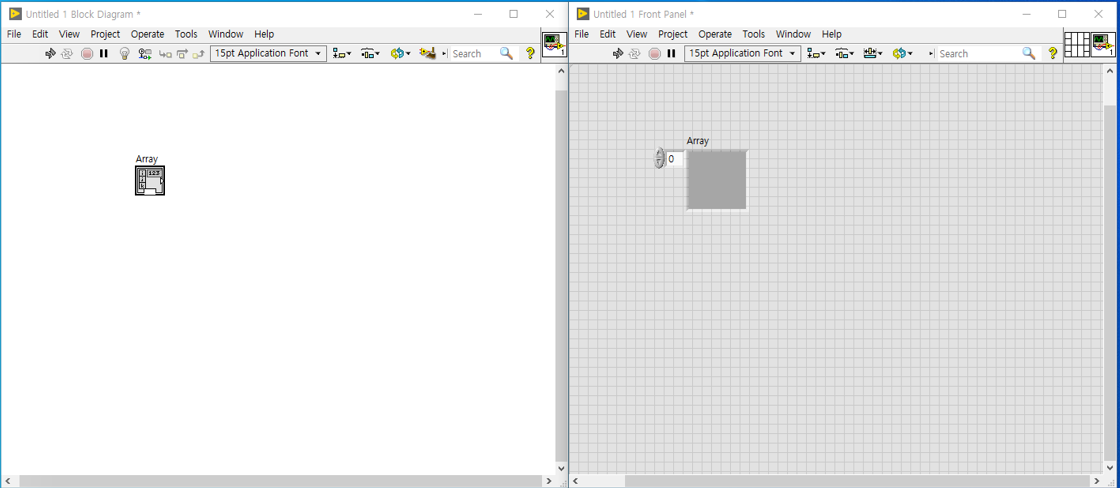Open Operate menu in Block Diagram
Viewport: 1120px width, 488px height.
click(x=147, y=34)
